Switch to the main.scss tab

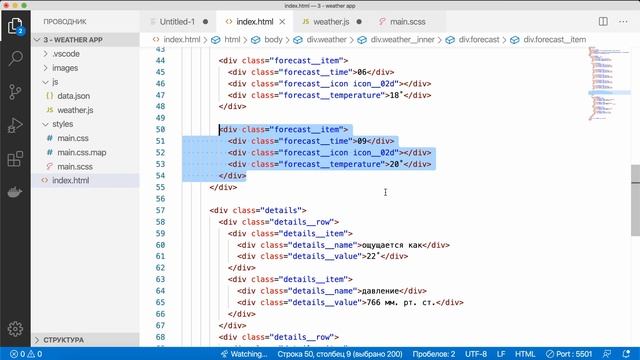pos(407,22)
